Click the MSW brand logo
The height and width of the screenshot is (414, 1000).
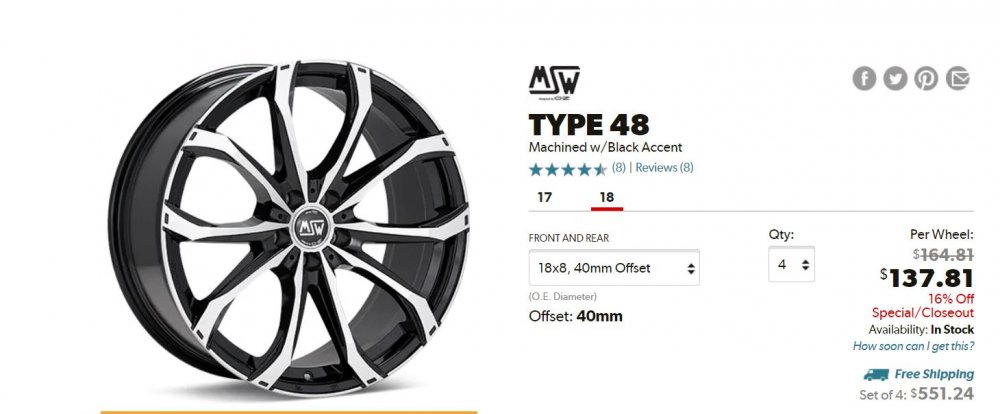(554, 83)
